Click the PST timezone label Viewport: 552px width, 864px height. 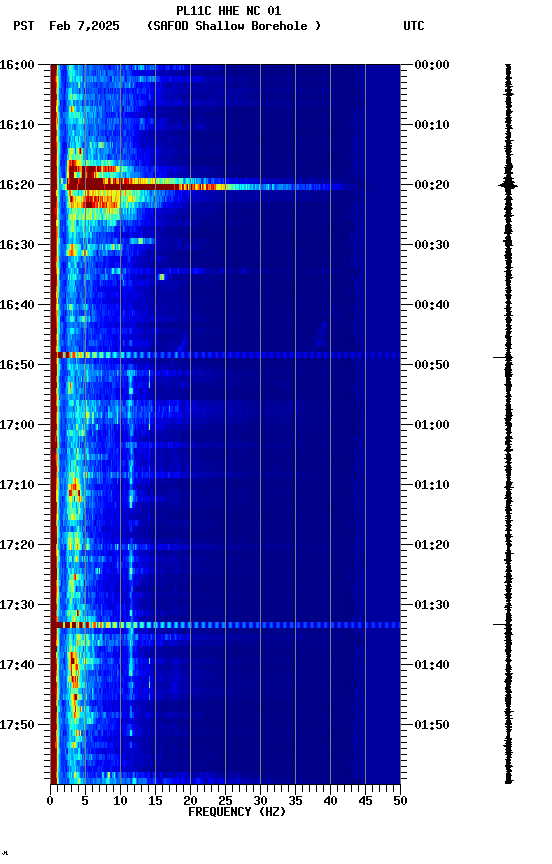point(24,26)
